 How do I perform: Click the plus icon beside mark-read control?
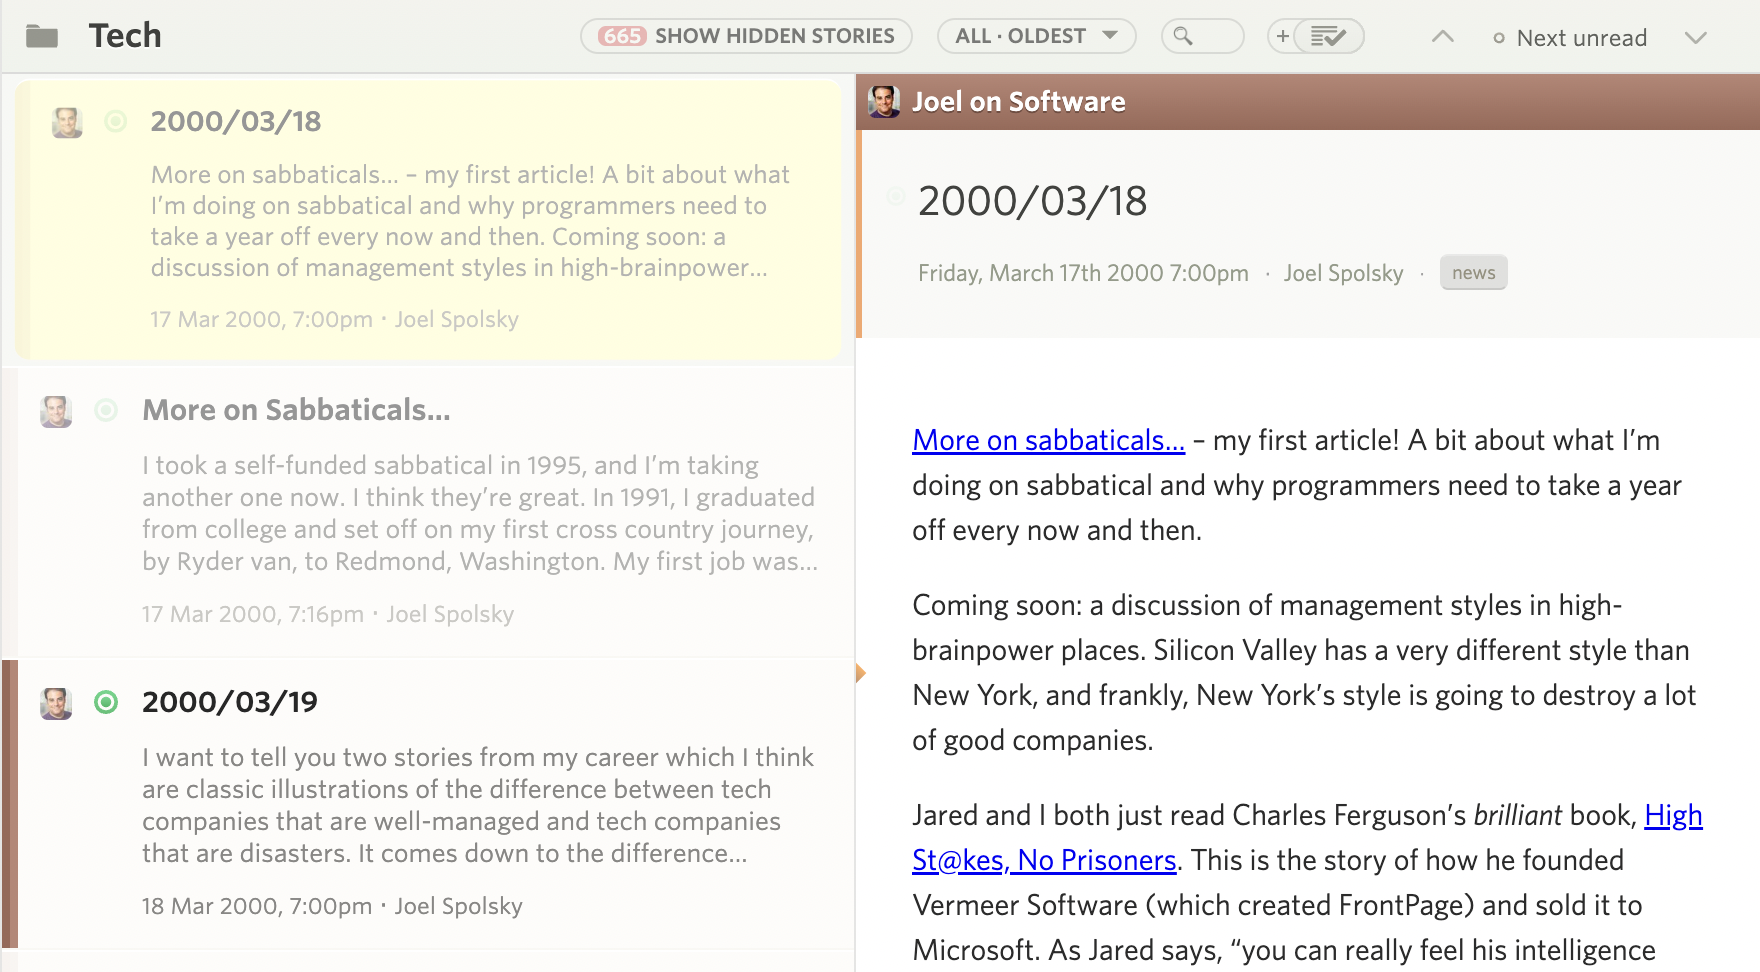click(x=1283, y=35)
